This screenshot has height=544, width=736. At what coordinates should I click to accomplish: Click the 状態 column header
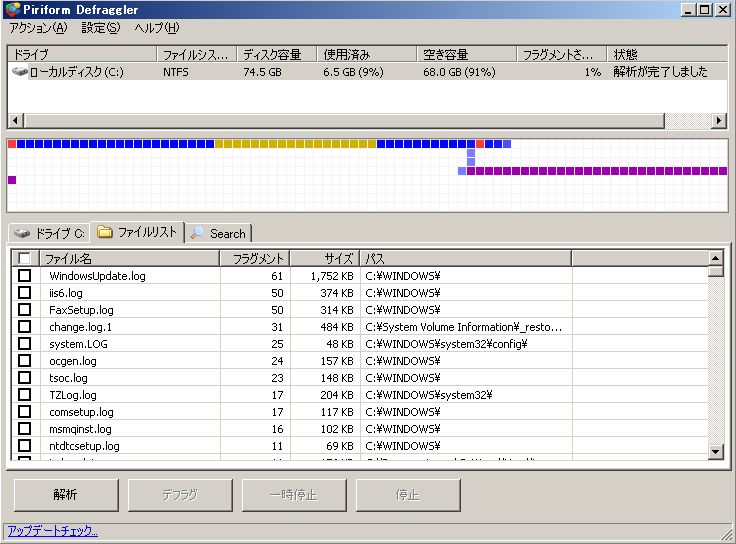[x=667, y=54]
